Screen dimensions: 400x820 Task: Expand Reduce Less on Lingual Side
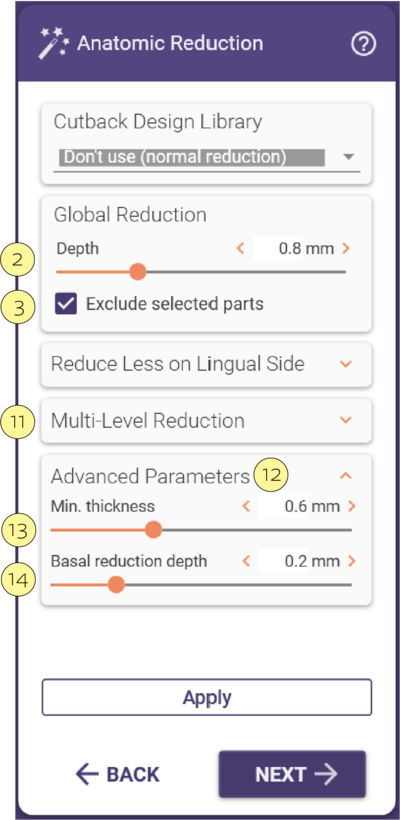(207, 364)
